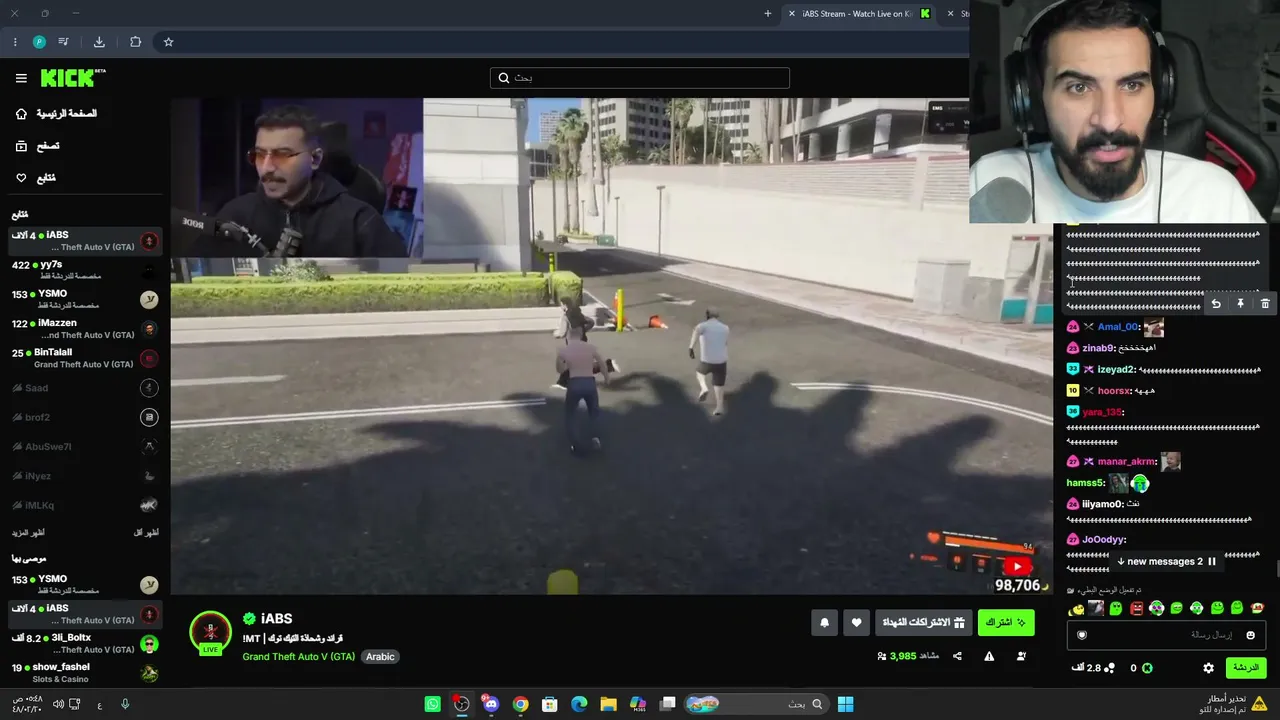The height and width of the screenshot is (720, 1280).
Task: Open 3li_Boltx recommended channel
Action: pyautogui.click(x=85, y=643)
